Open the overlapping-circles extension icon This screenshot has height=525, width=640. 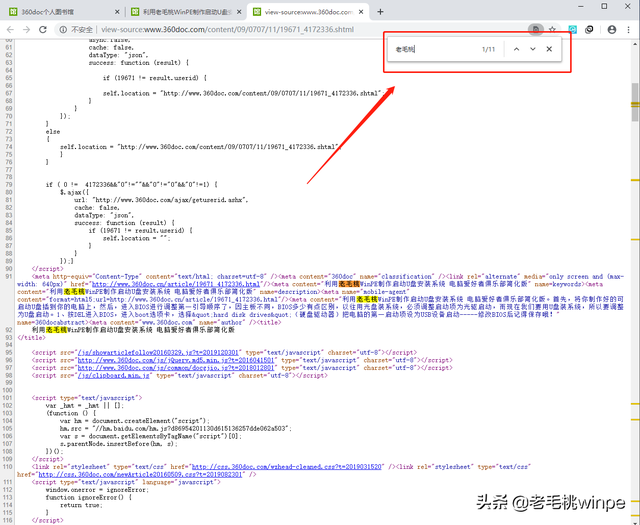tap(589, 29)
